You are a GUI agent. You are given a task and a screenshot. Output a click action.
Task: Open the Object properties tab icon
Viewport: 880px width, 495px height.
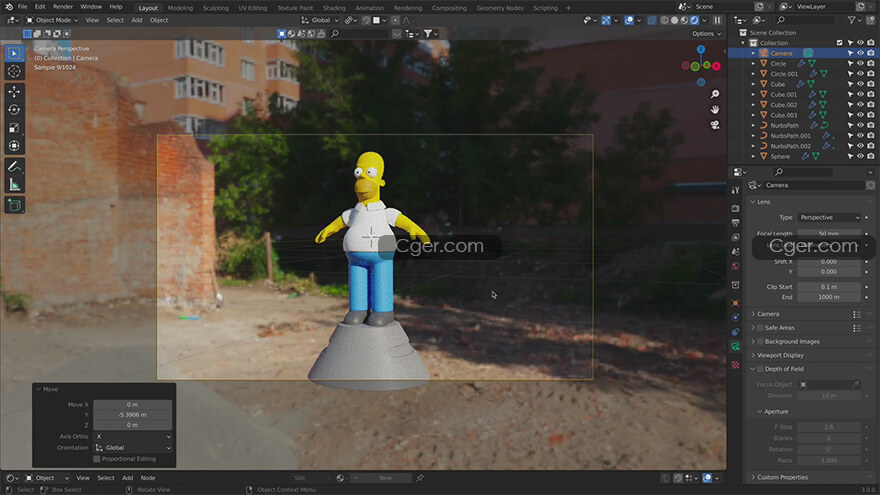coord(735,303)
